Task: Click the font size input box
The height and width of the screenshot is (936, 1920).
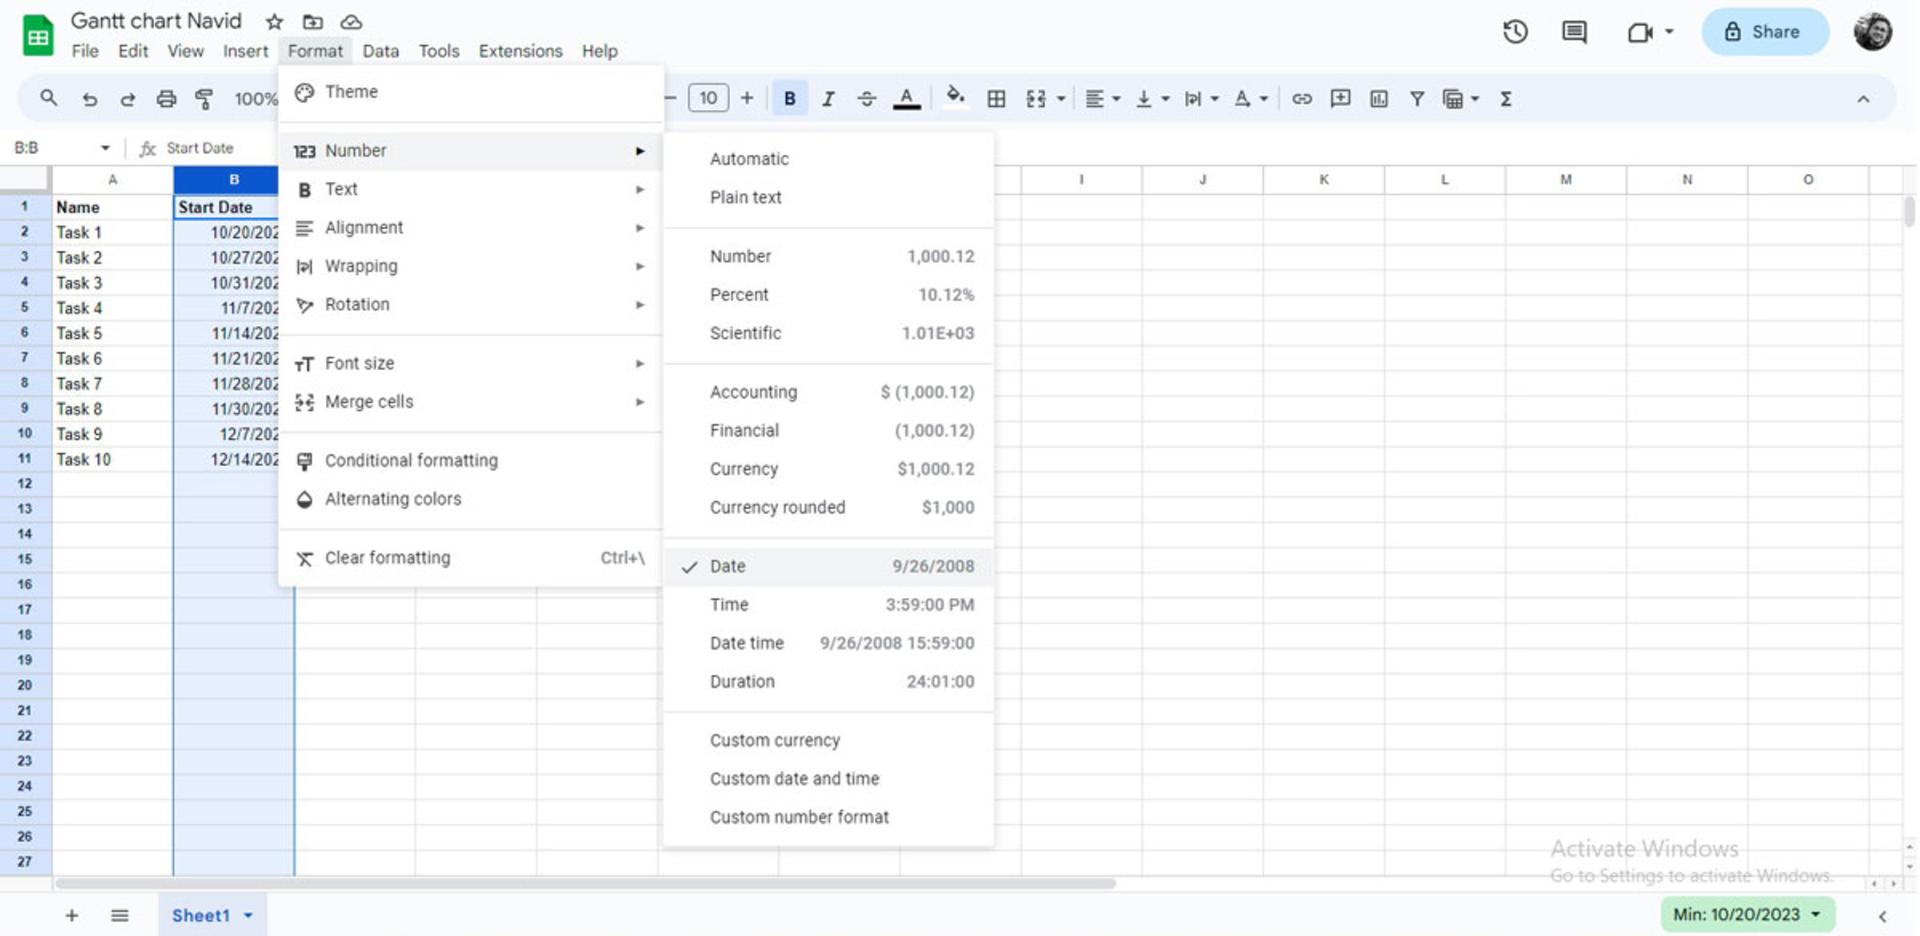Action: (x=708, y=98)
